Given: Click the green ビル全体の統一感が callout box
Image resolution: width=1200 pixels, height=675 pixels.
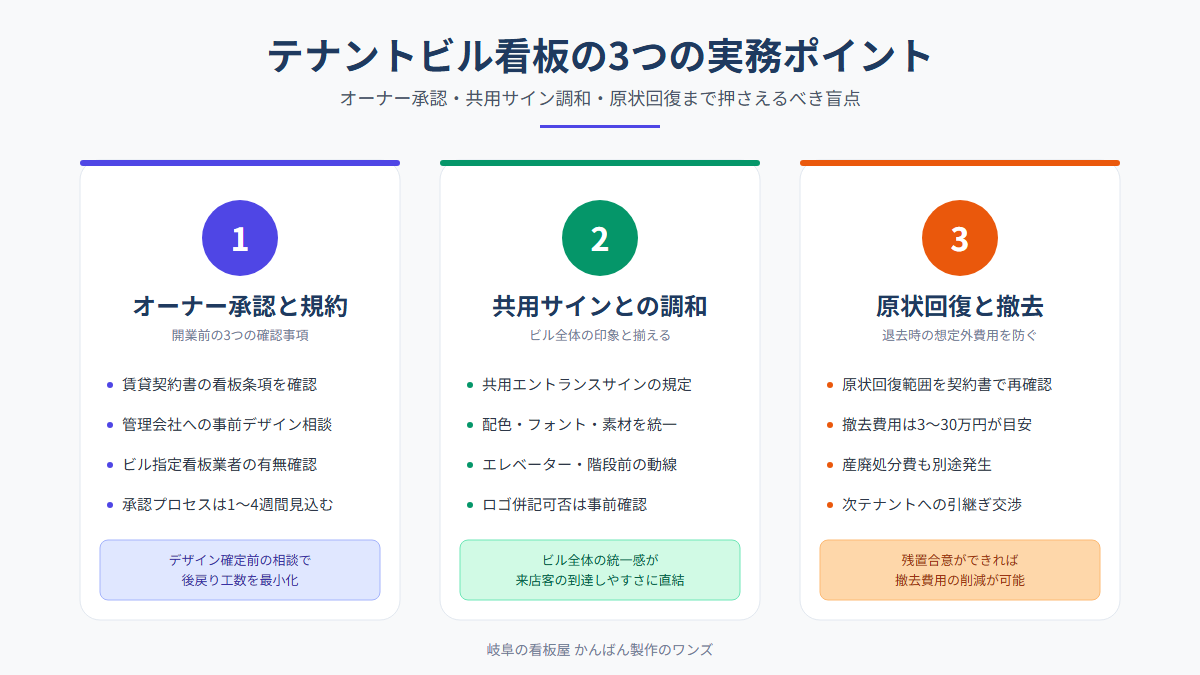Looking at the screenshot, I should tap(600, 570).
